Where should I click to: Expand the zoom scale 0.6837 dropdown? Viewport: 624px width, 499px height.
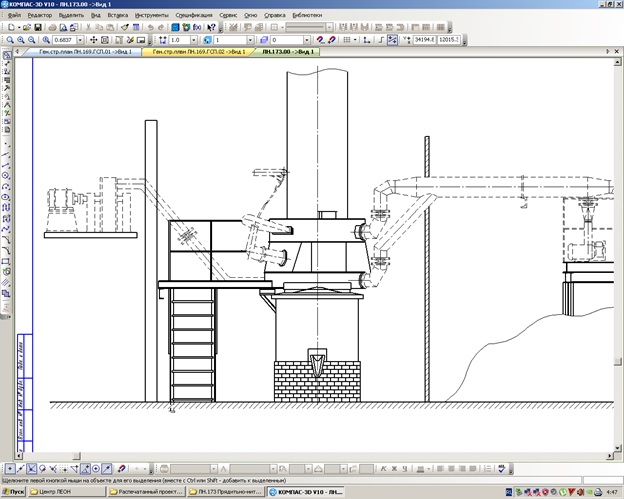[80, 40]
